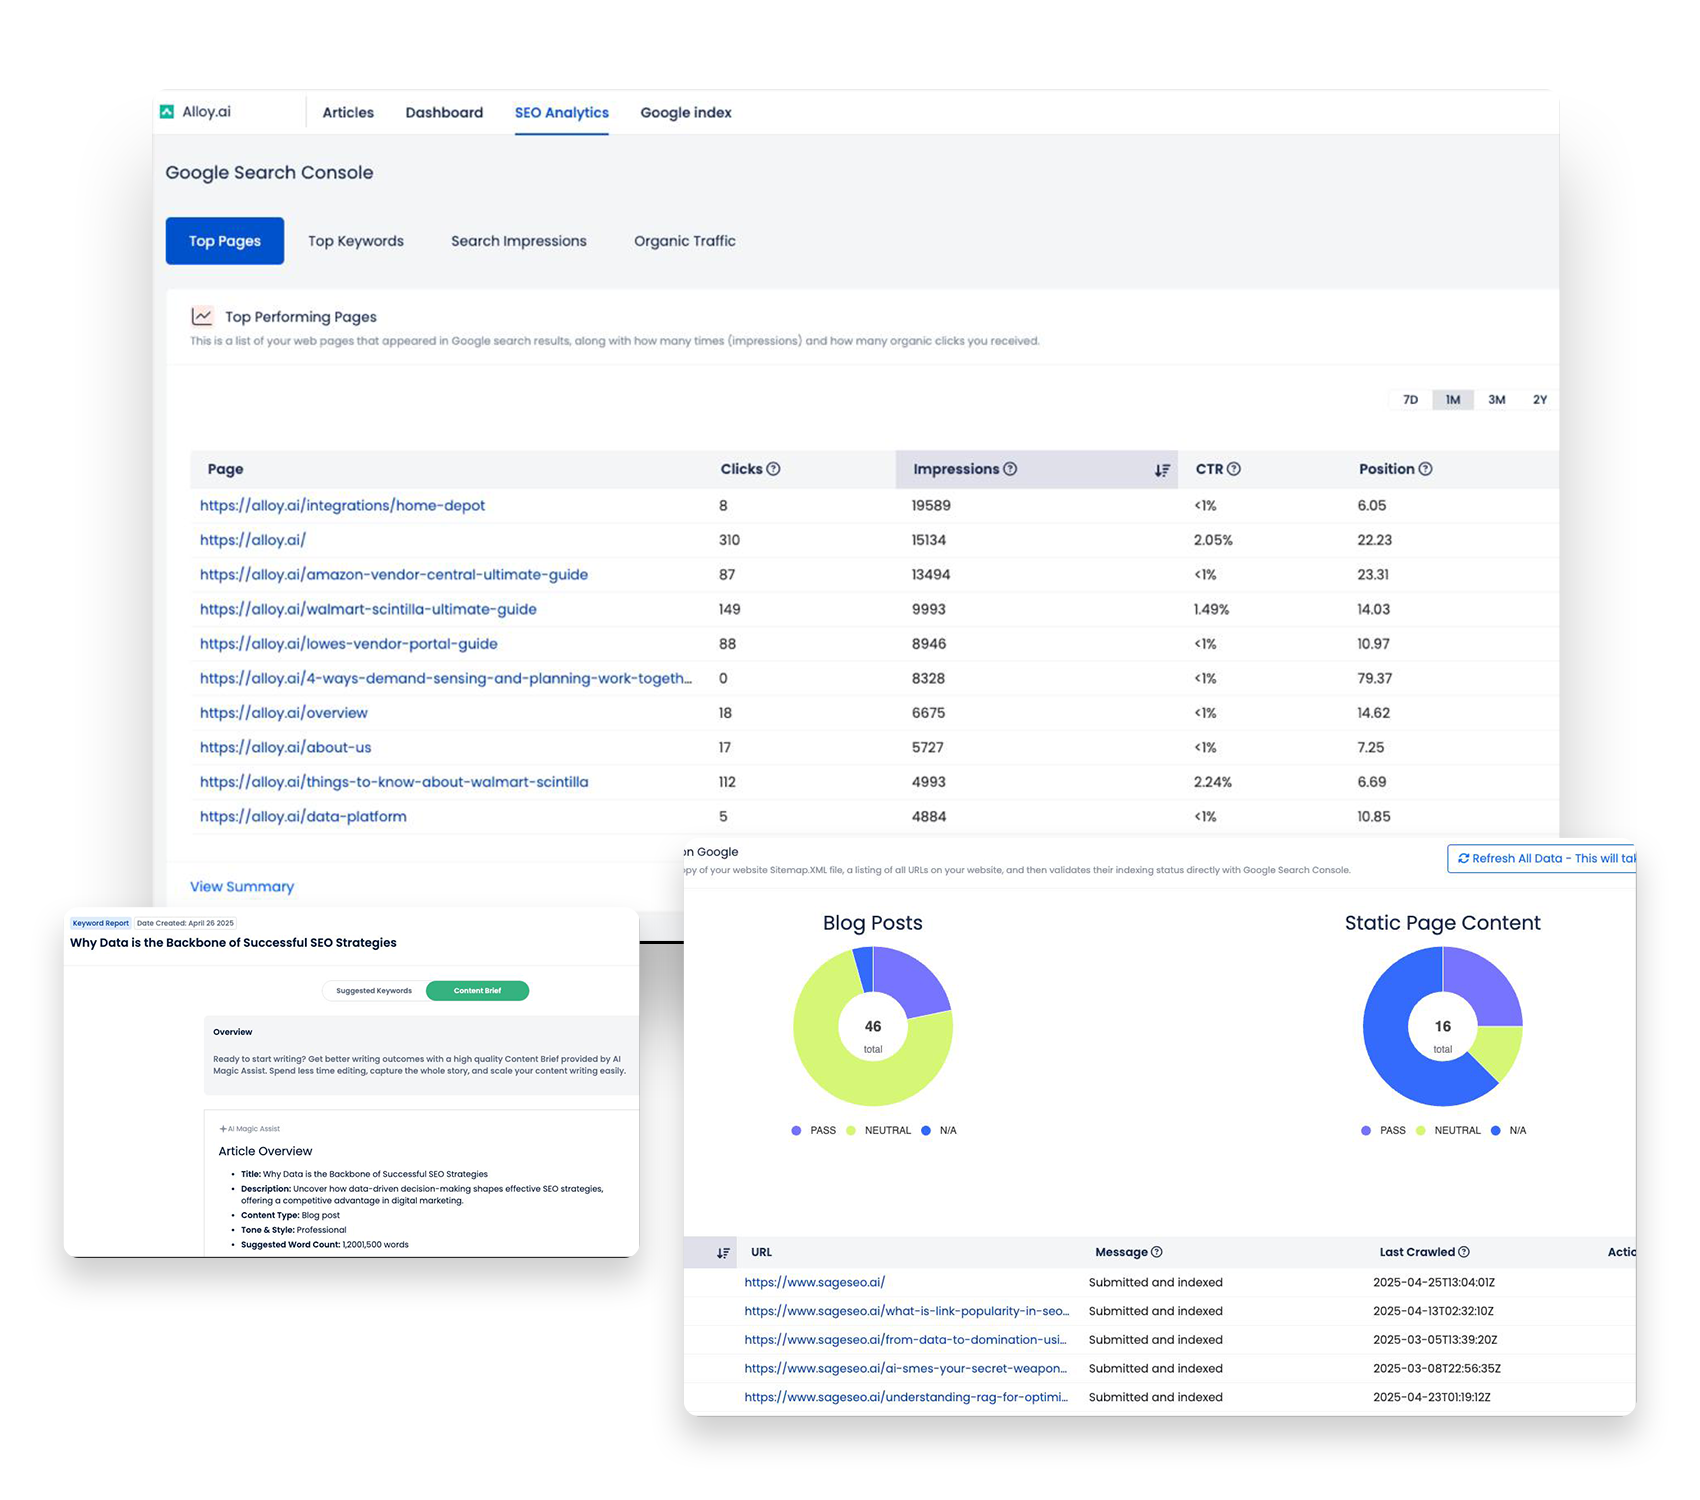Screen dimensions: 1700x1500
Task: Click the Clicks column help icon
Action: 773,469
